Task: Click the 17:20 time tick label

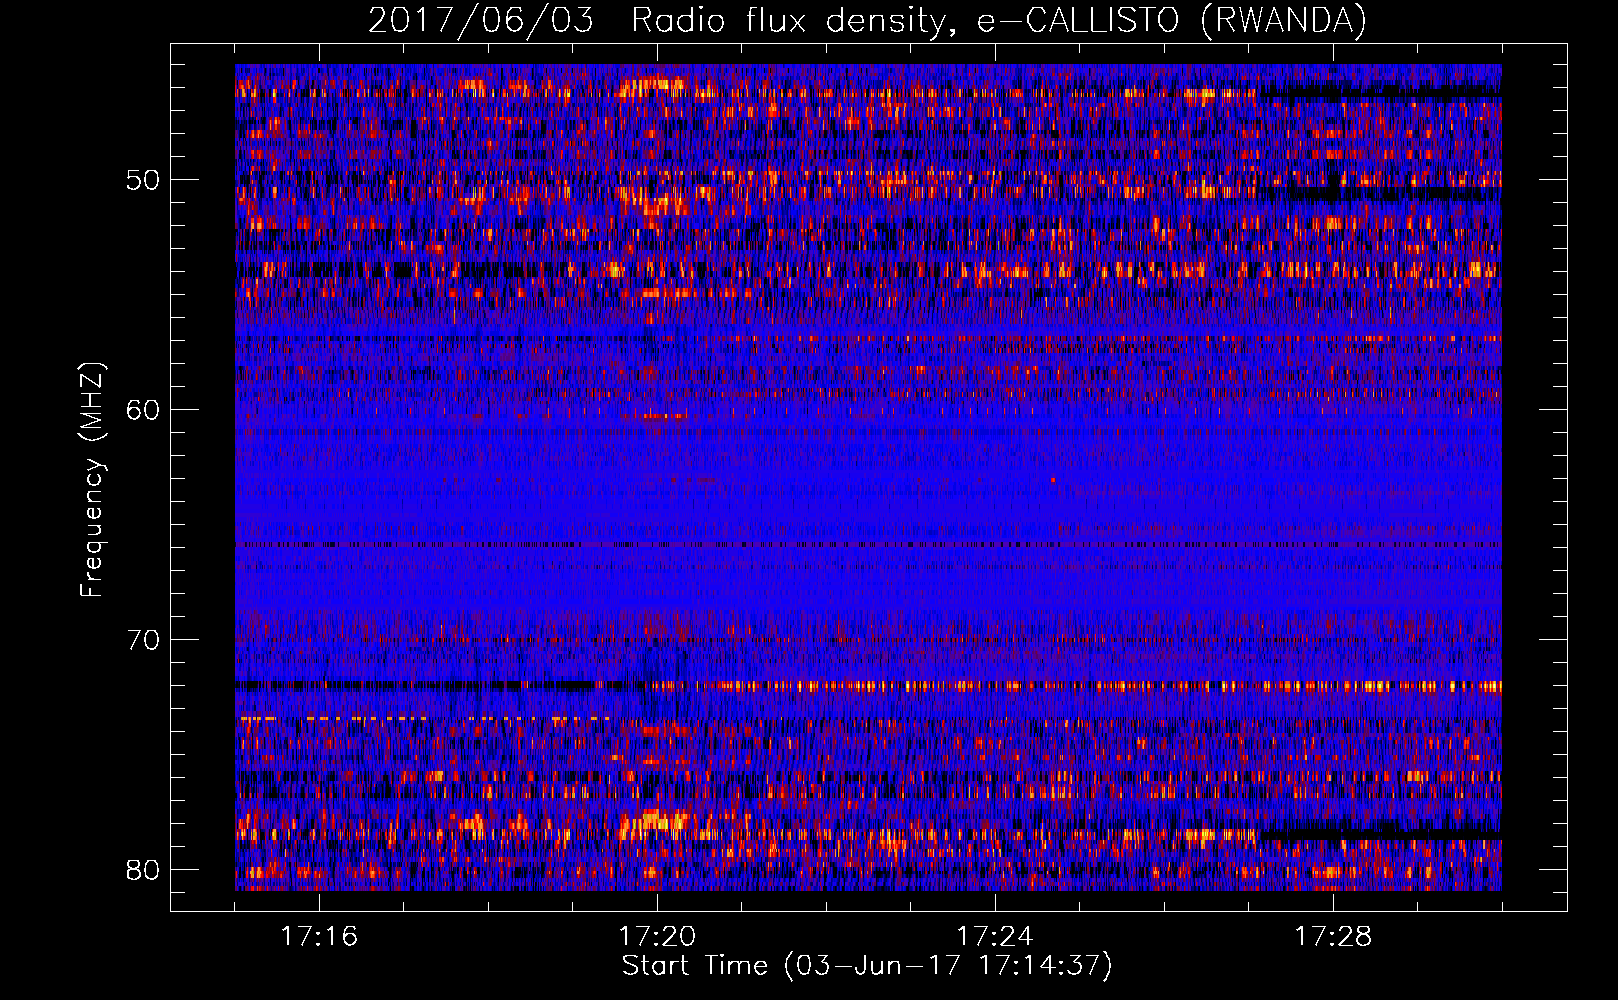Action: point(657,936)
